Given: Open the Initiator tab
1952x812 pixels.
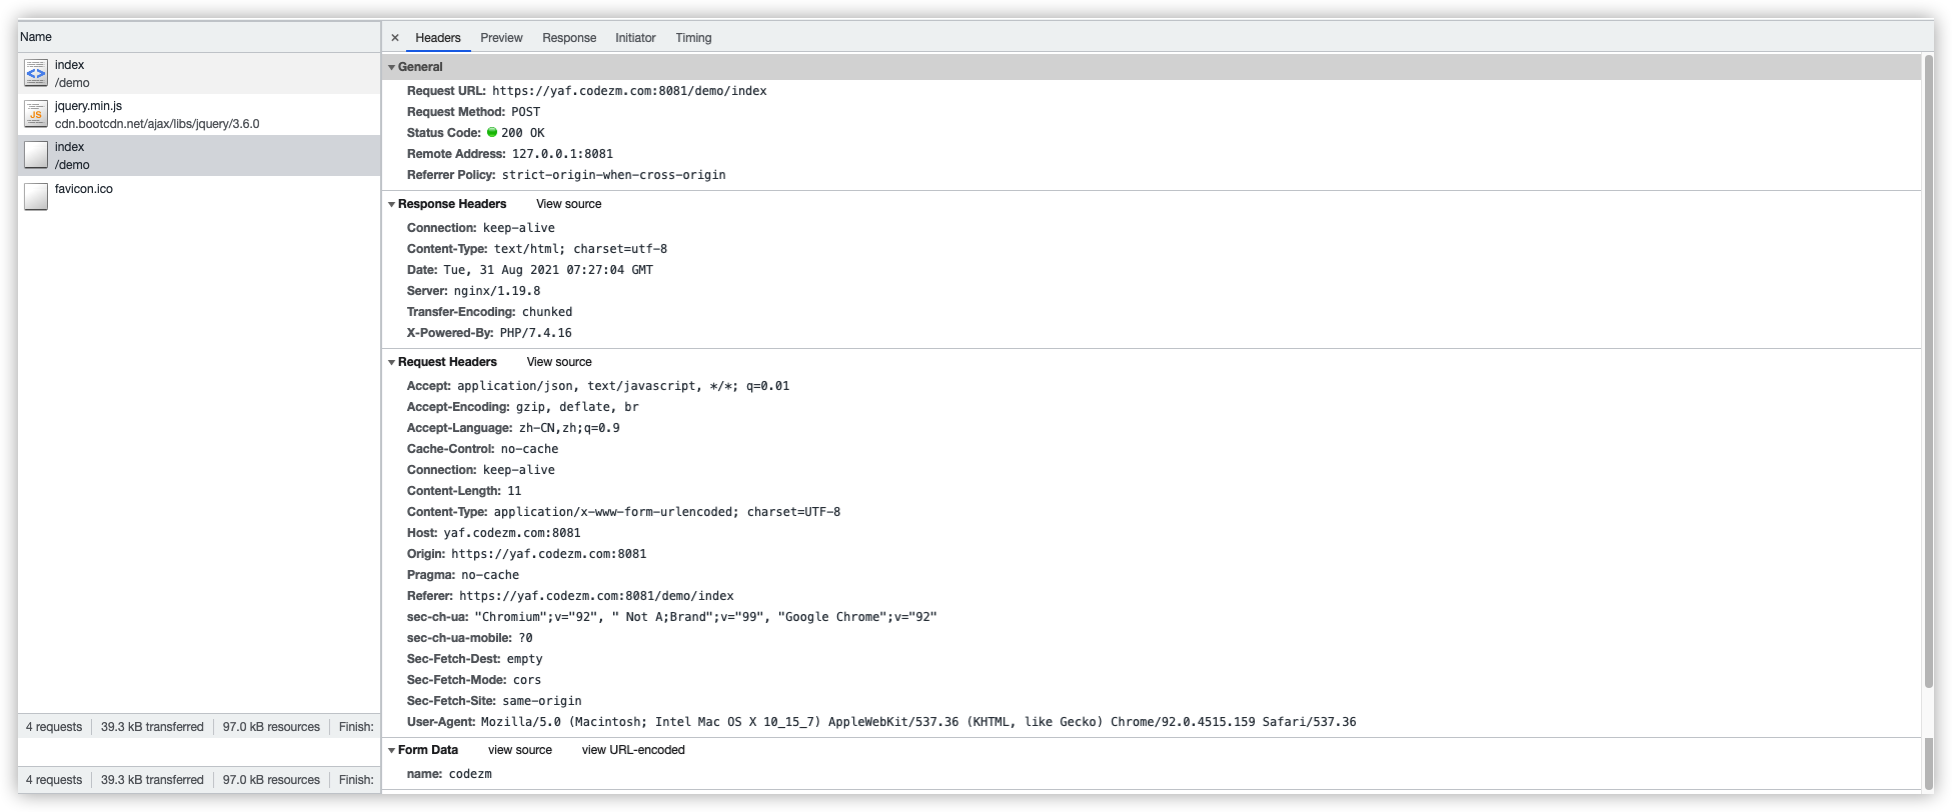Looking at the screenshot, I should coord(635,38).
